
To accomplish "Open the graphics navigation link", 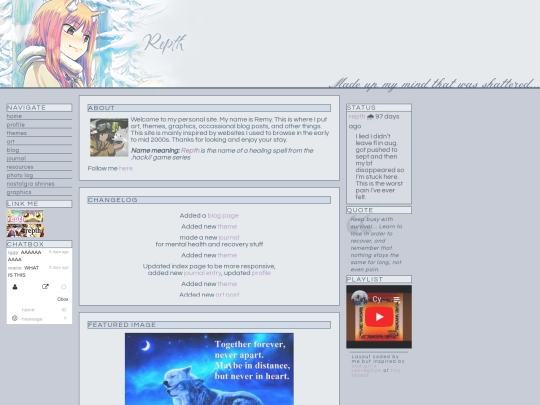I will (x=19, y=192).
